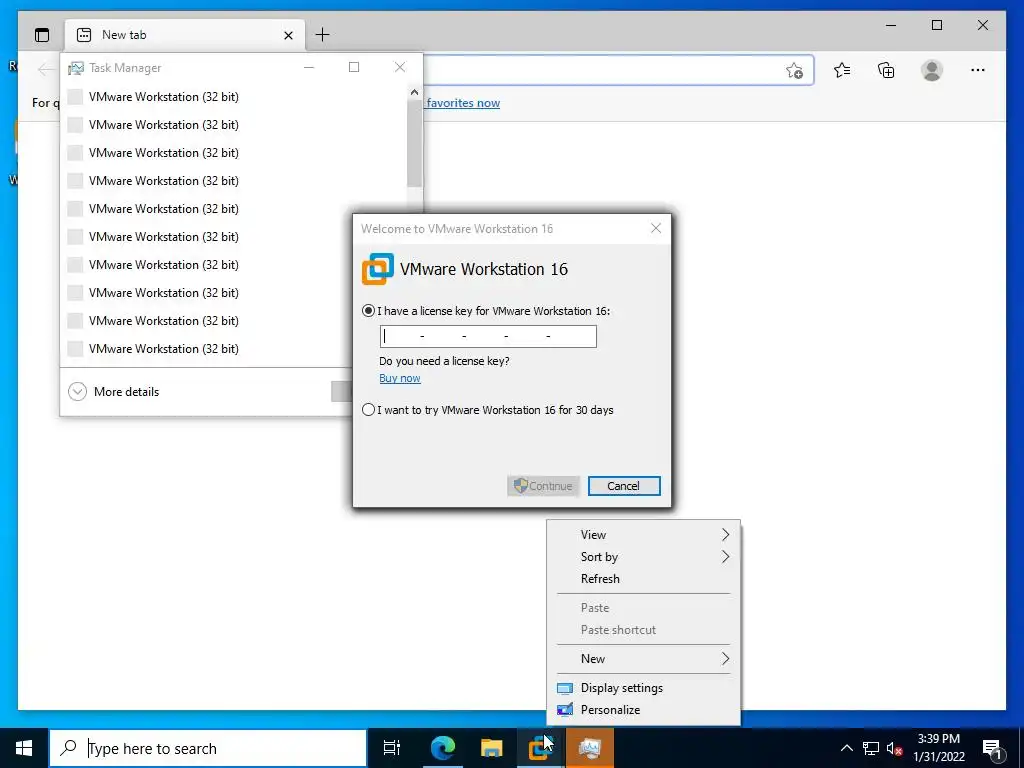Add this page to favorites star icon
The image size is (1024, 768).
(x=794, y=71)
